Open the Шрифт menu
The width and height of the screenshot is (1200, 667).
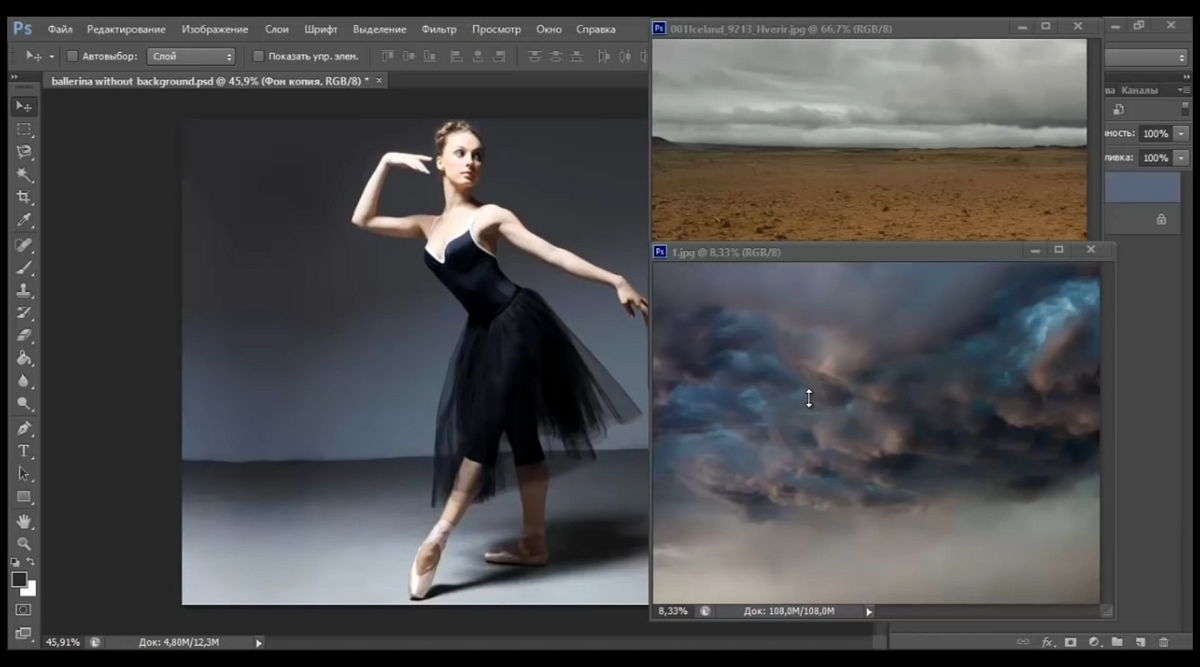[321, 30]
